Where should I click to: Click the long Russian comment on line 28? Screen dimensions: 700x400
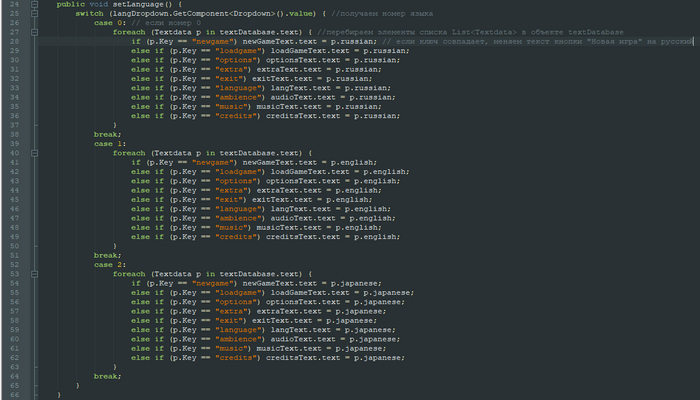(538, 42)
